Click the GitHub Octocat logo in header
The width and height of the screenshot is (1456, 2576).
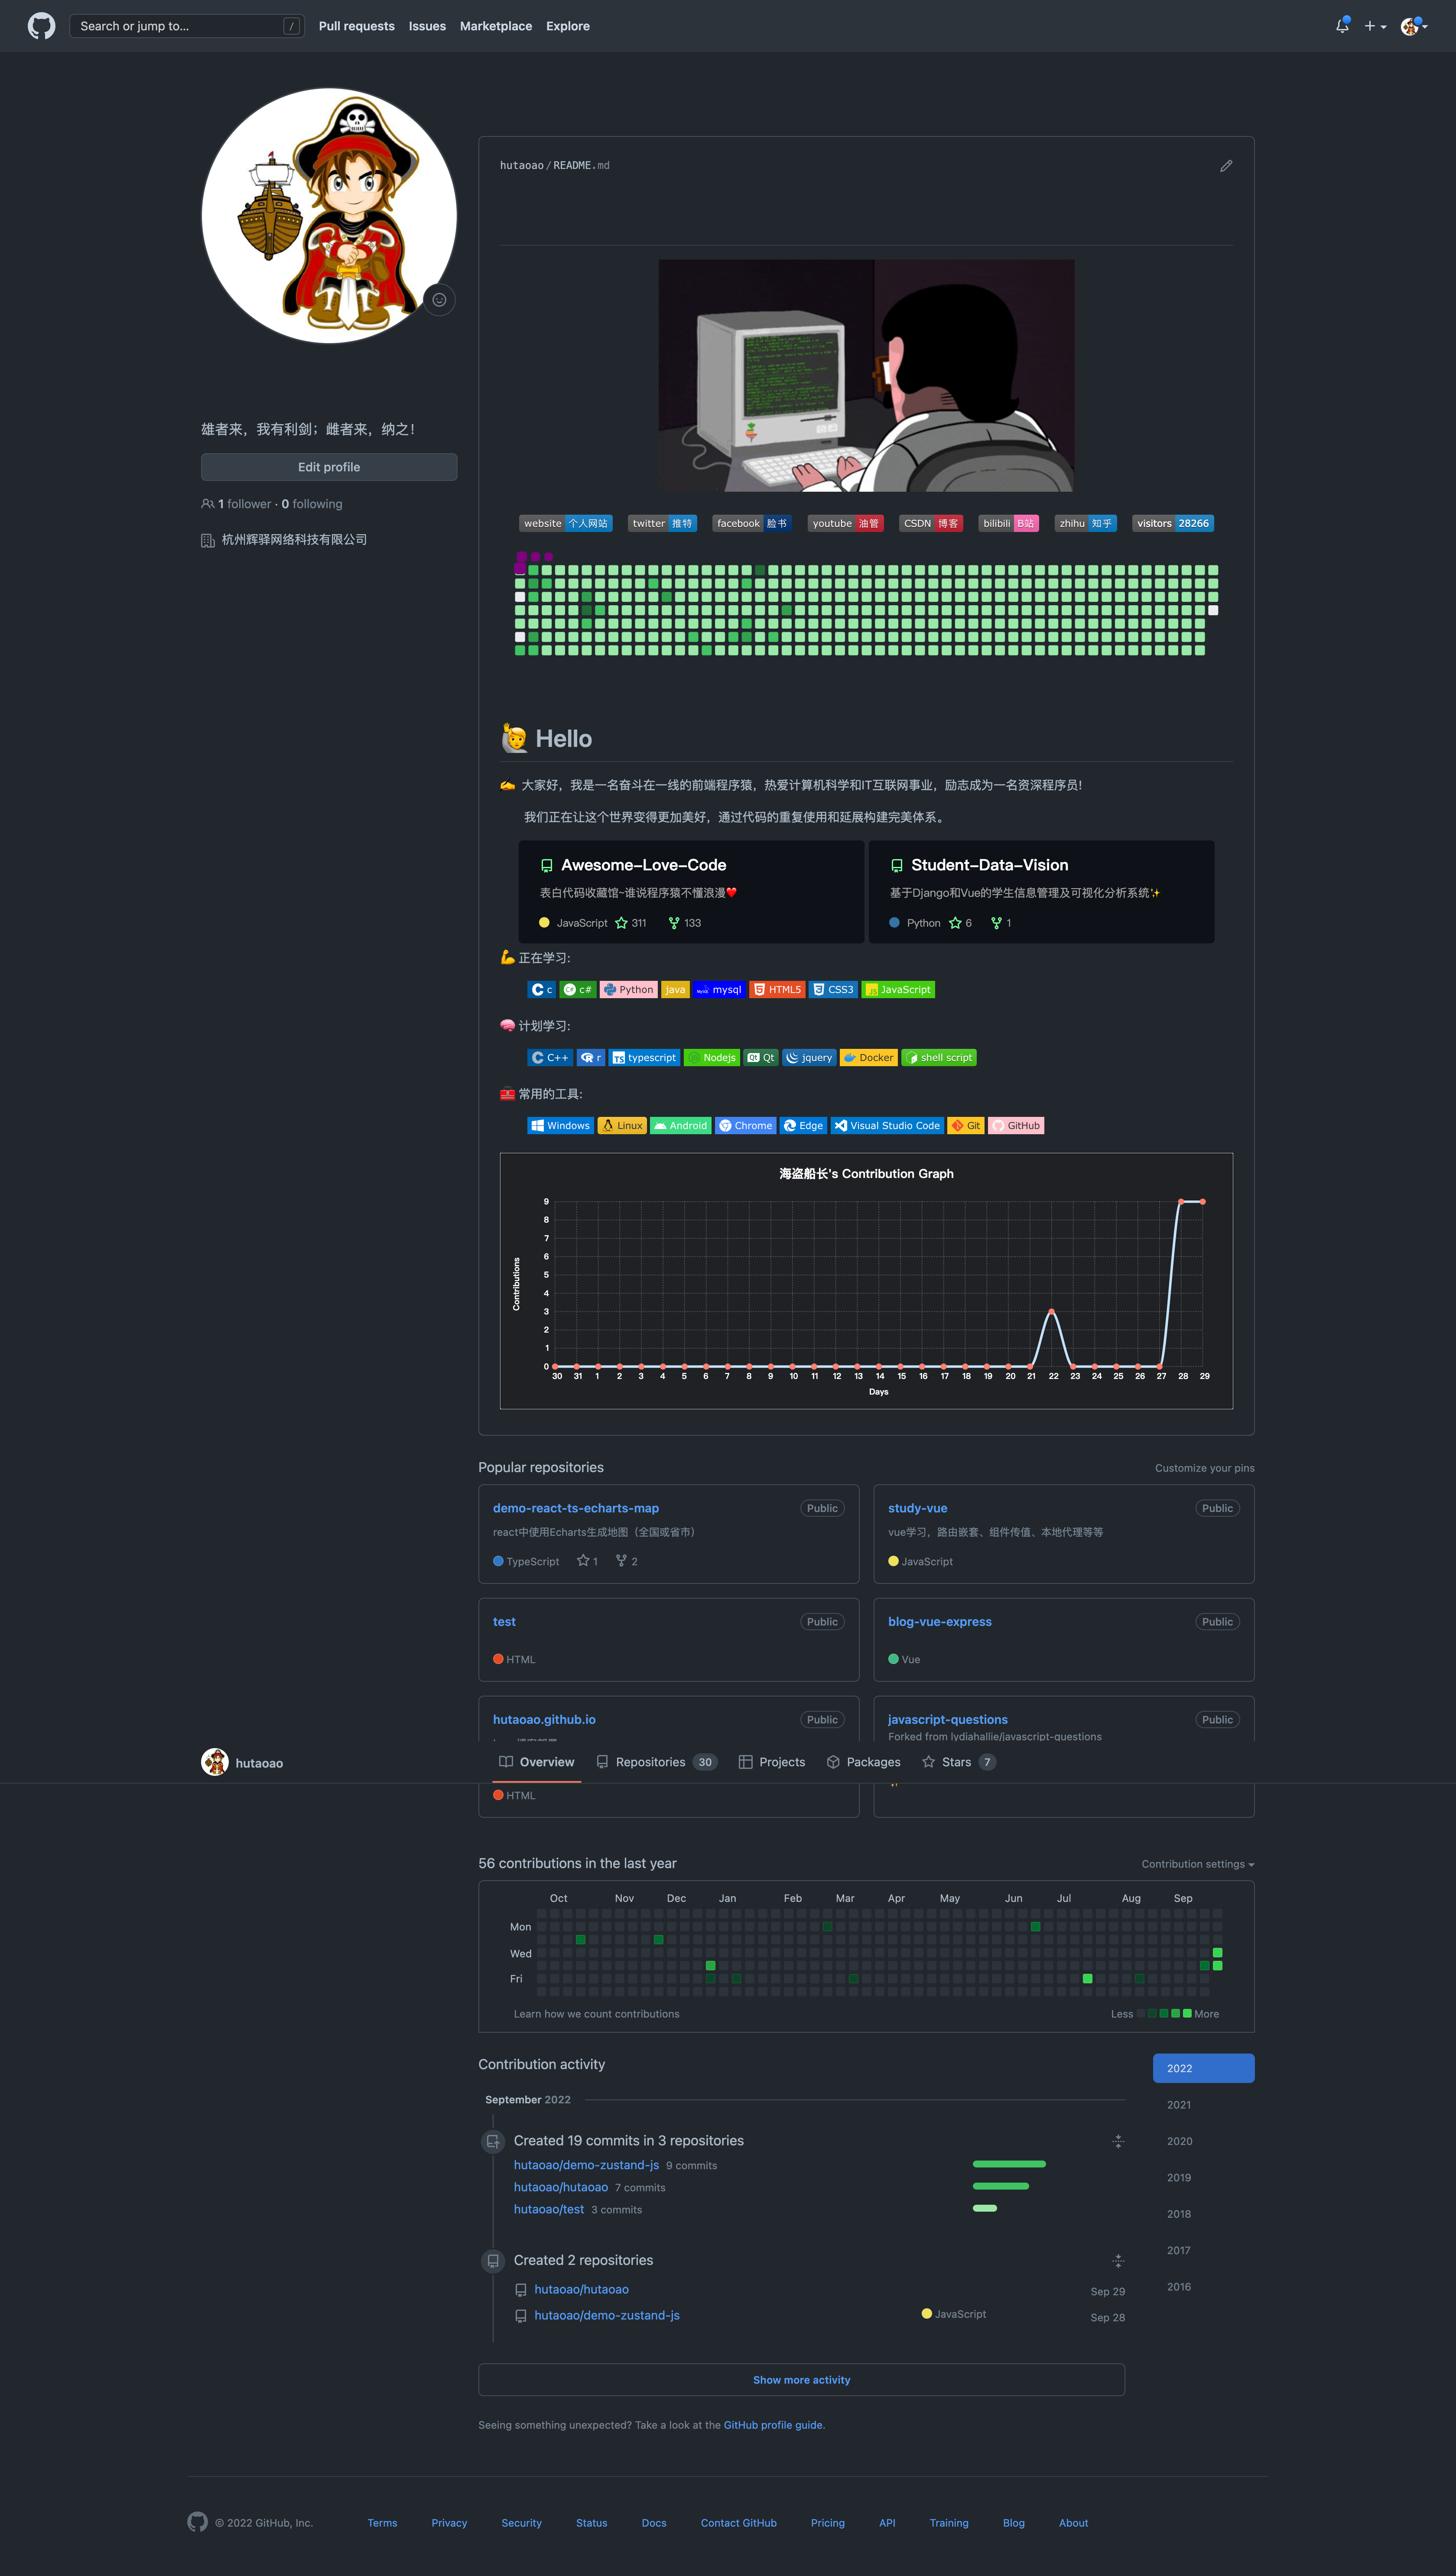41,26
